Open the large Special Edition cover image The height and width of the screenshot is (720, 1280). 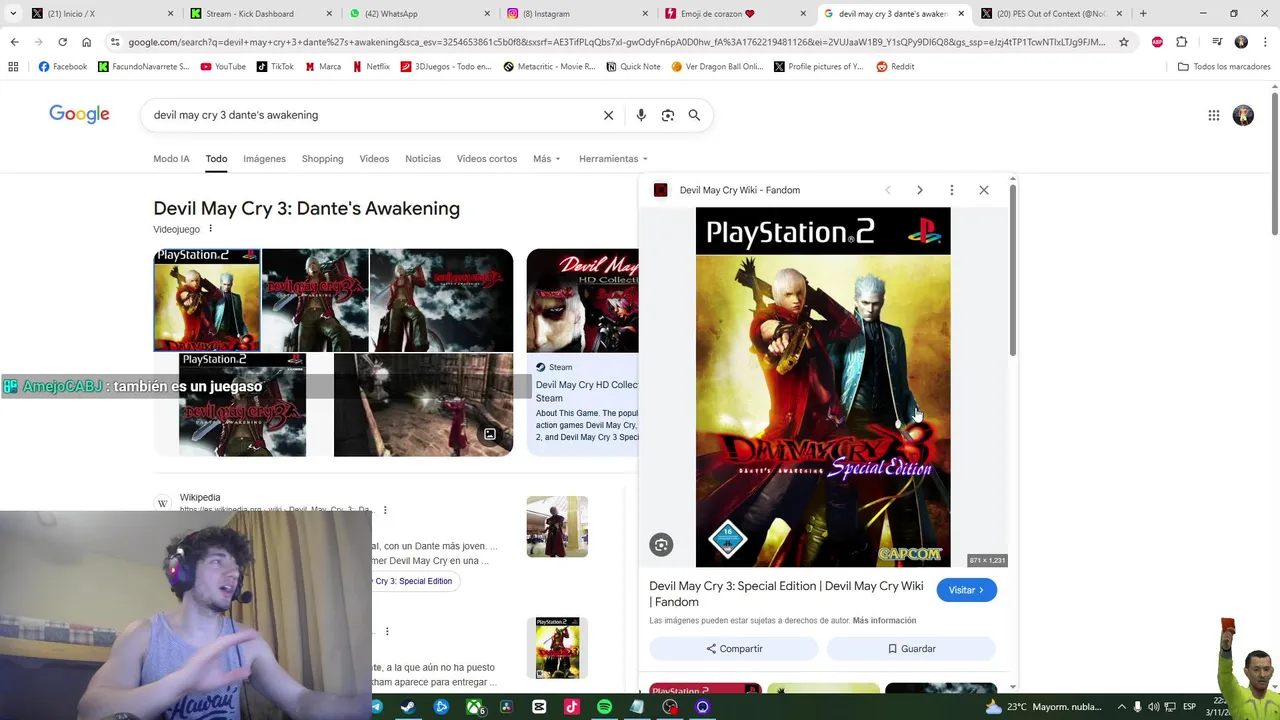pos(823,387)
